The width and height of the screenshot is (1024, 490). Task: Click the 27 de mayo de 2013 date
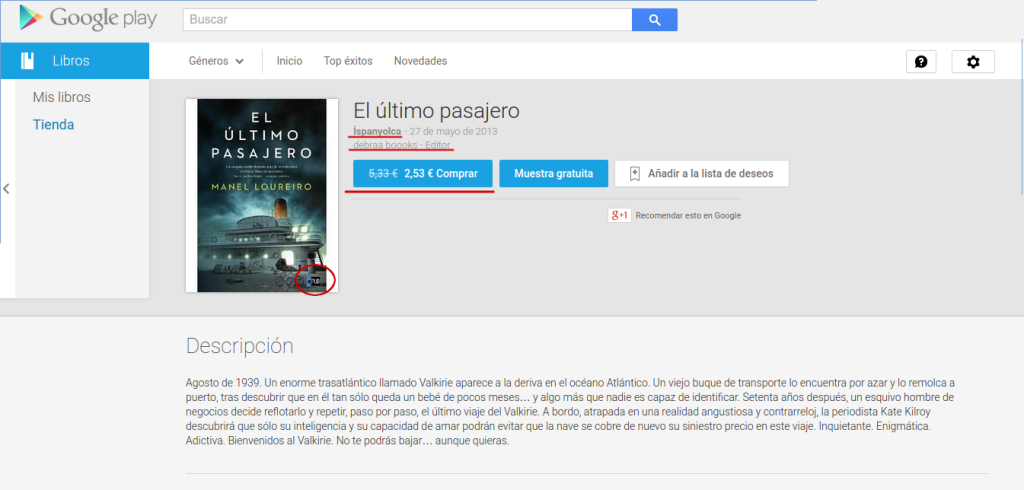453,131
